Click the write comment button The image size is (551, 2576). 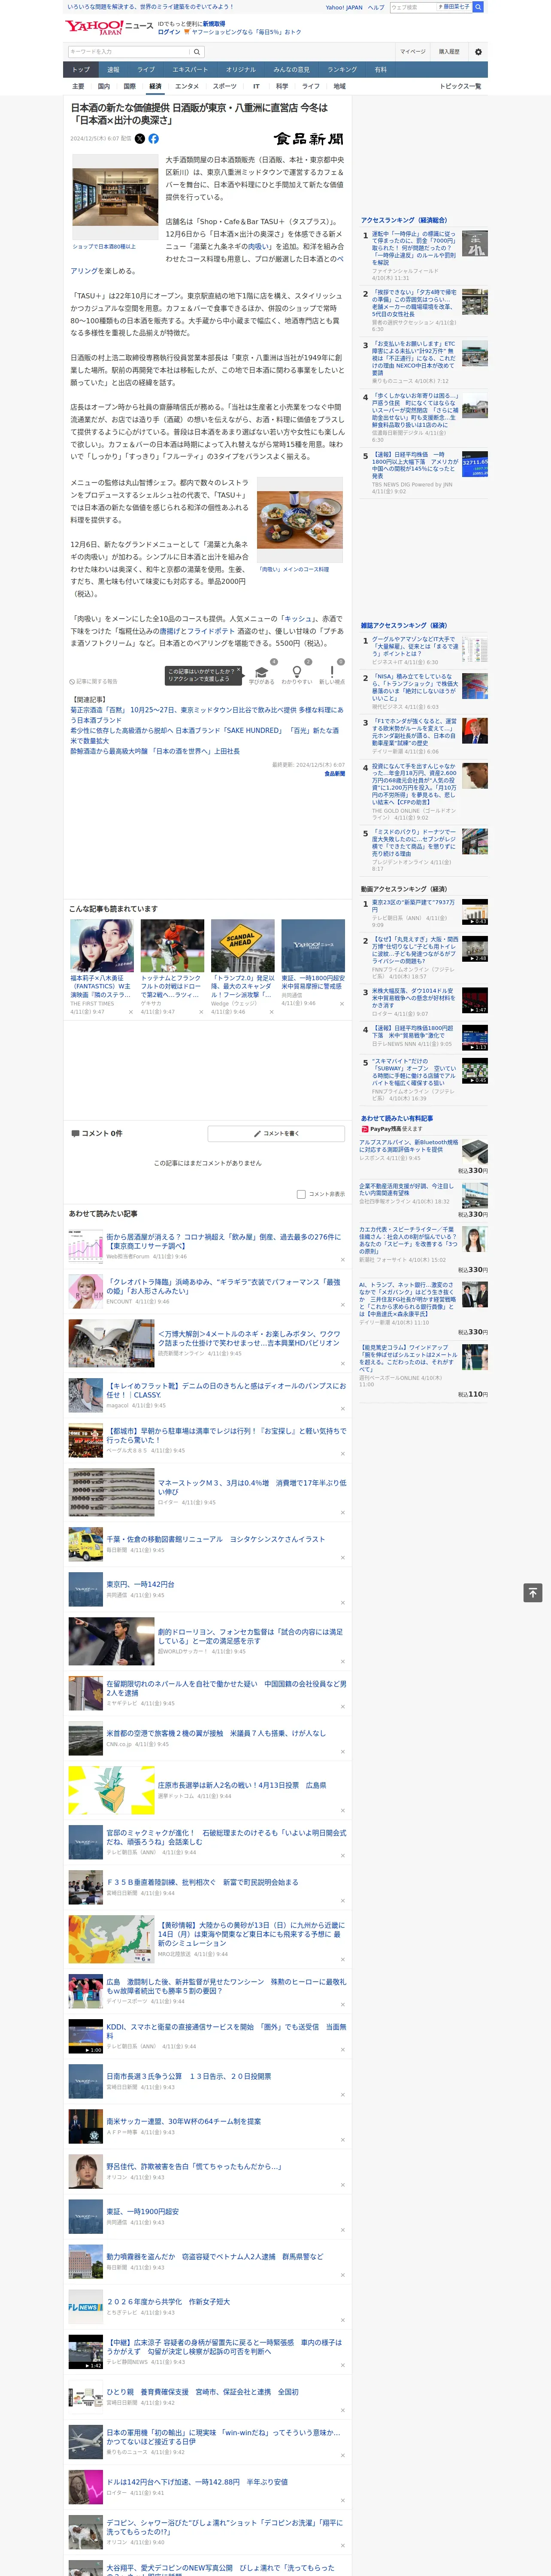pos(276,1133)
